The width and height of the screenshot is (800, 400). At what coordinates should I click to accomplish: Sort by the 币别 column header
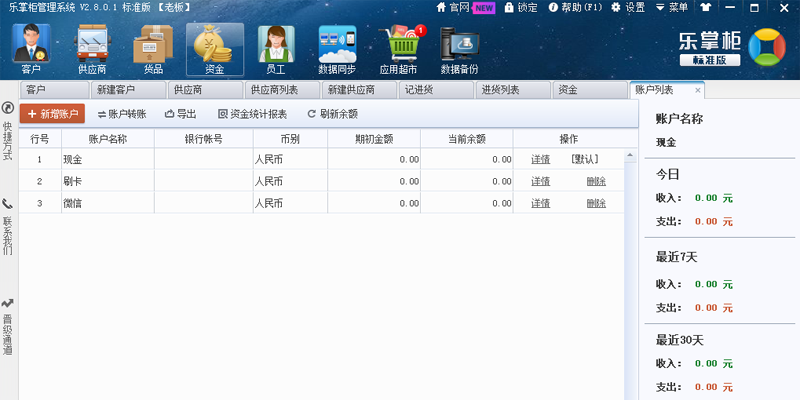pyautogui.click(x=290, y=139)
